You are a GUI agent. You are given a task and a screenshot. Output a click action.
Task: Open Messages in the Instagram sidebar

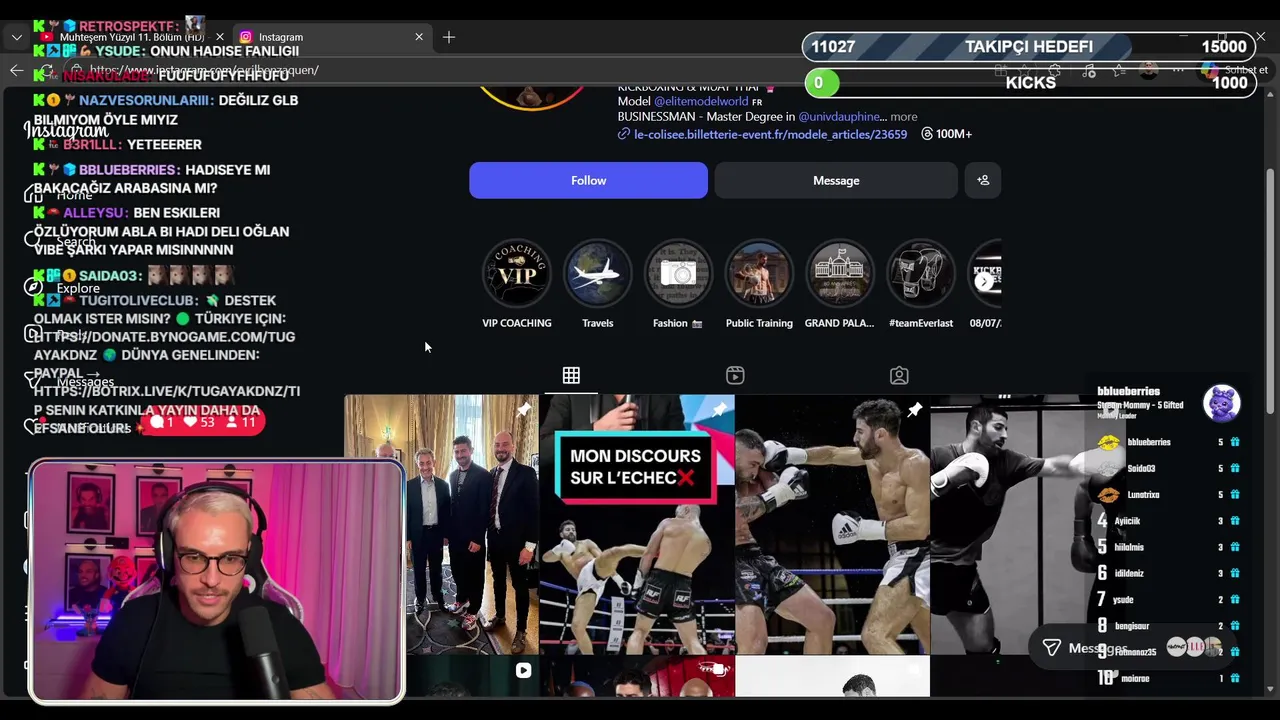click(x=70, y=381)
